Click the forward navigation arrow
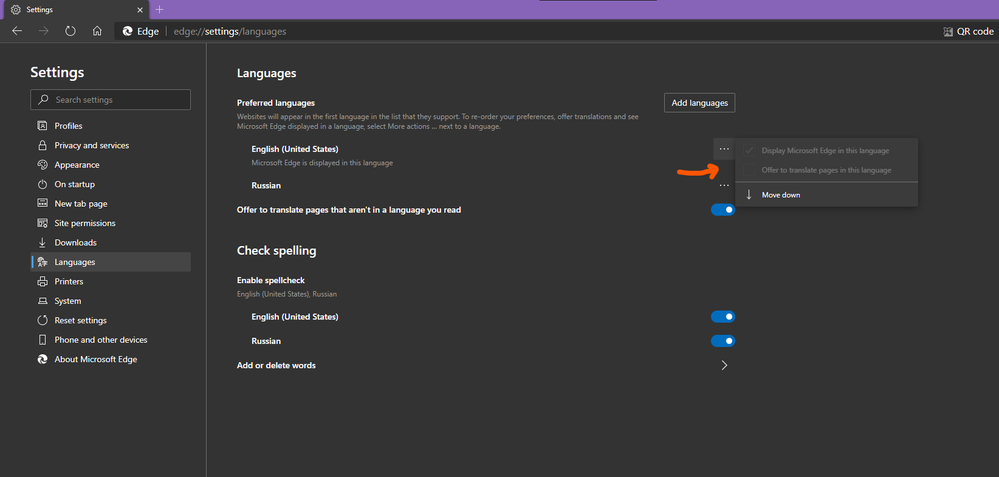The height and width of the screenshot is (477, 999). coord(43,31)
